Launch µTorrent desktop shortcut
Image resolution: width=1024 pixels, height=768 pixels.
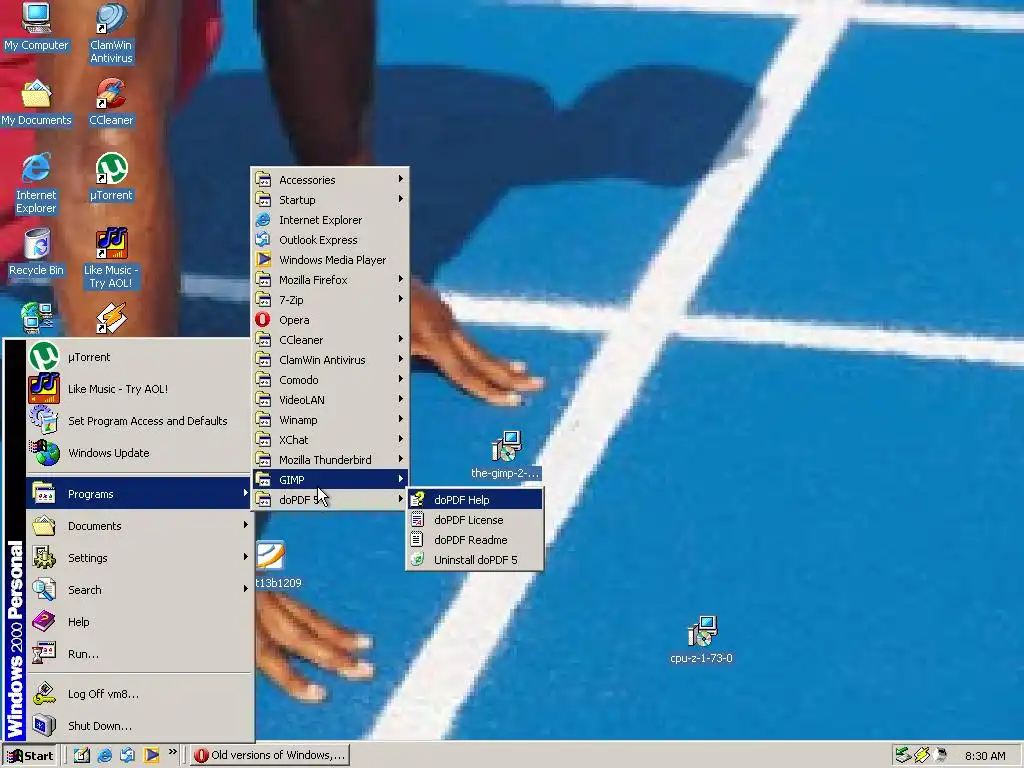click(x=111, y=177)
